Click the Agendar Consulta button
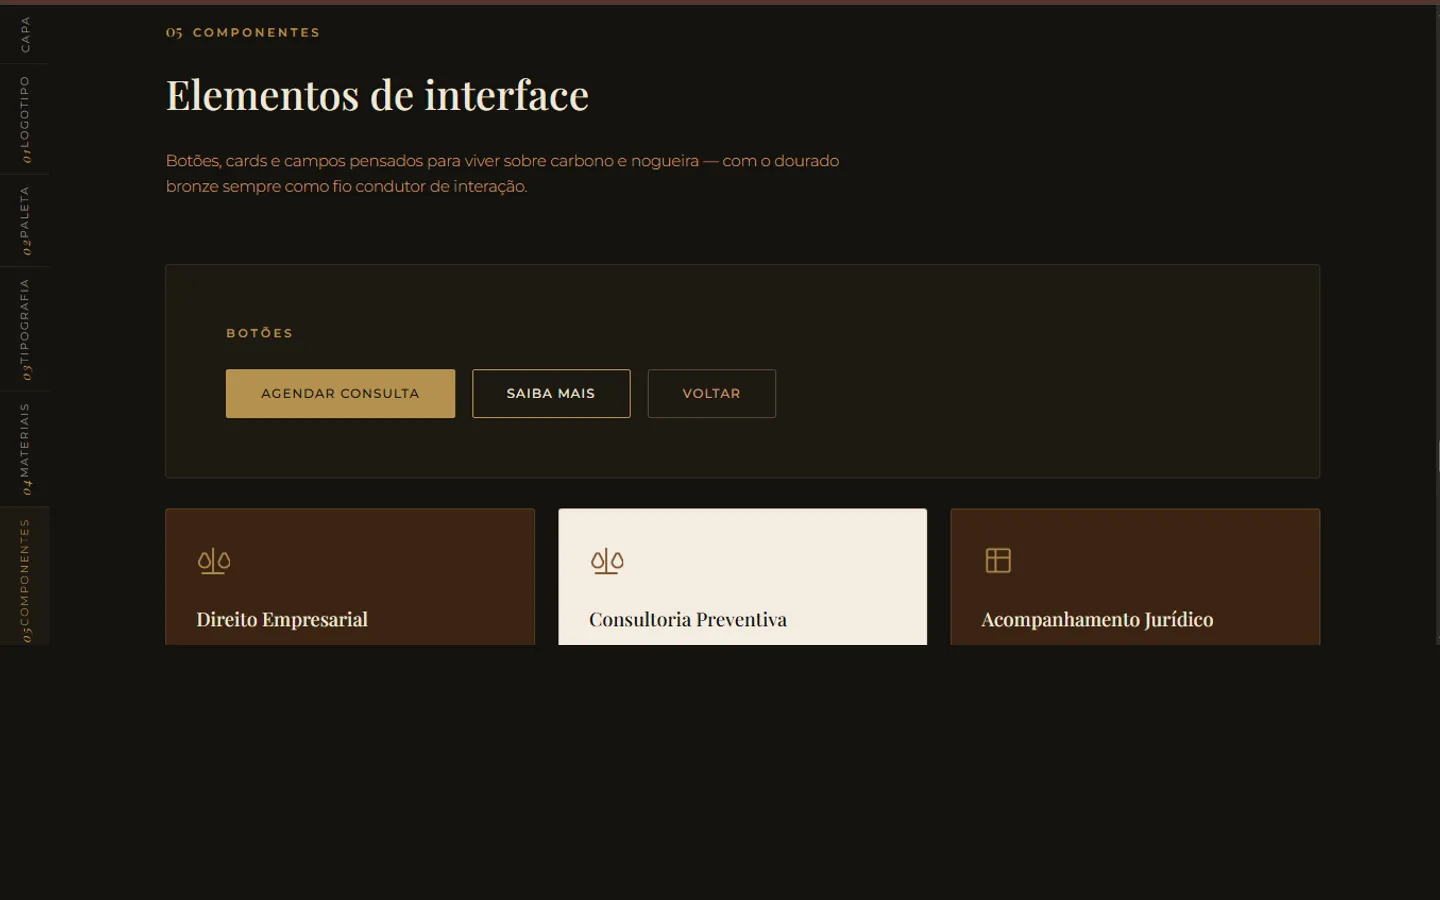 pyautogui.click(x=340, y=393)
